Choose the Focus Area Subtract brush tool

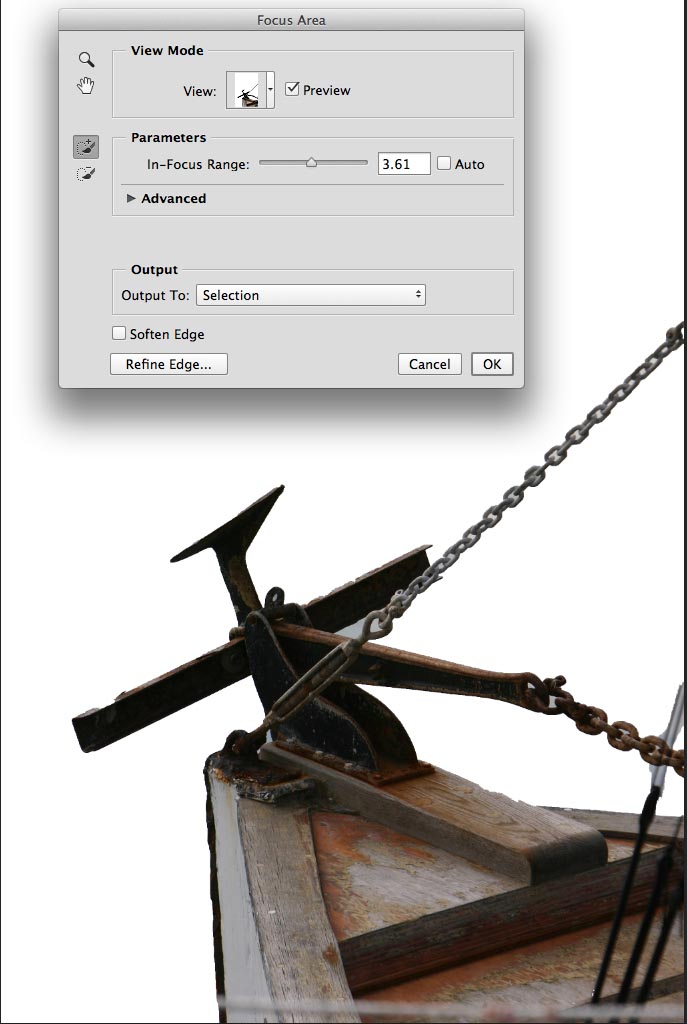[86, 174]
